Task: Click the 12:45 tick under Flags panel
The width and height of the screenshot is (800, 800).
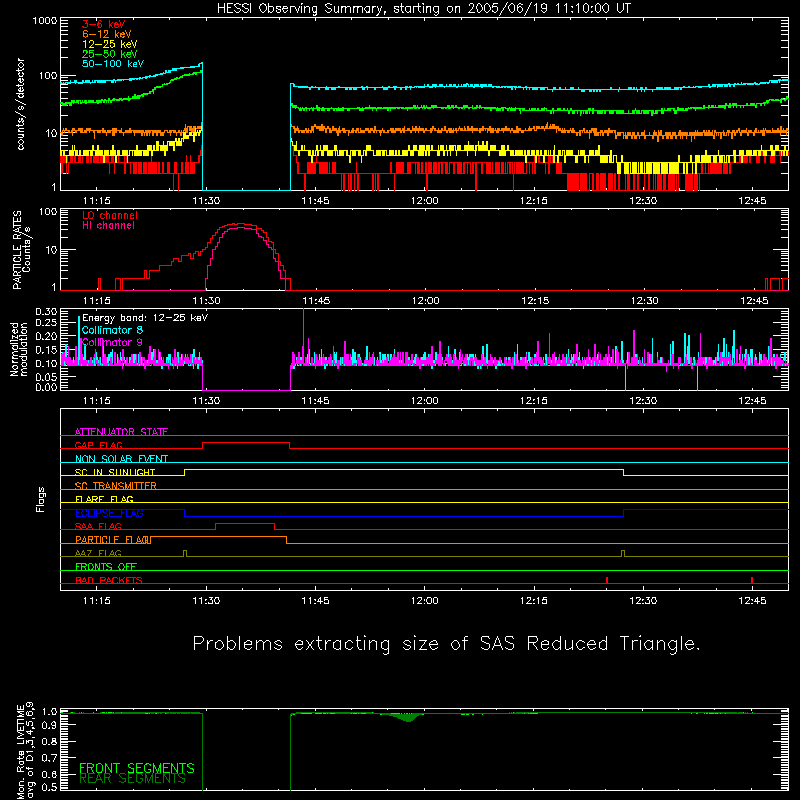Action: click(753, 601)
